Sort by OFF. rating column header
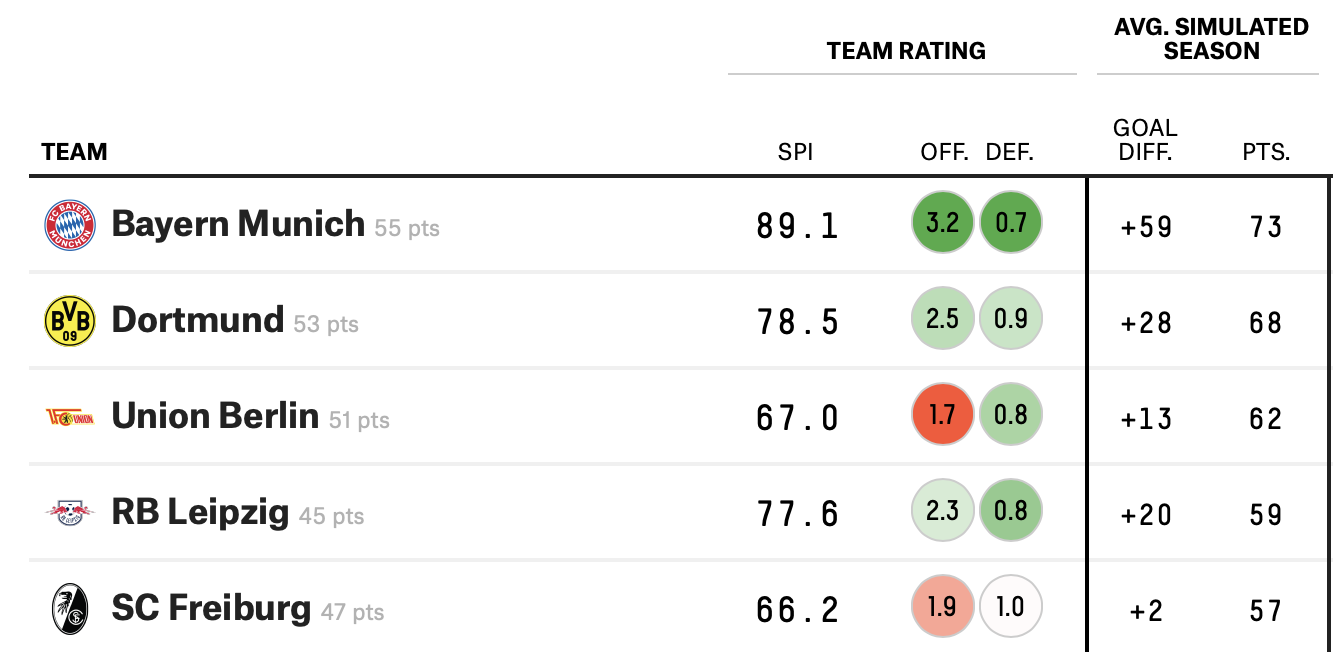The image size is (1333, 652). 944,153
